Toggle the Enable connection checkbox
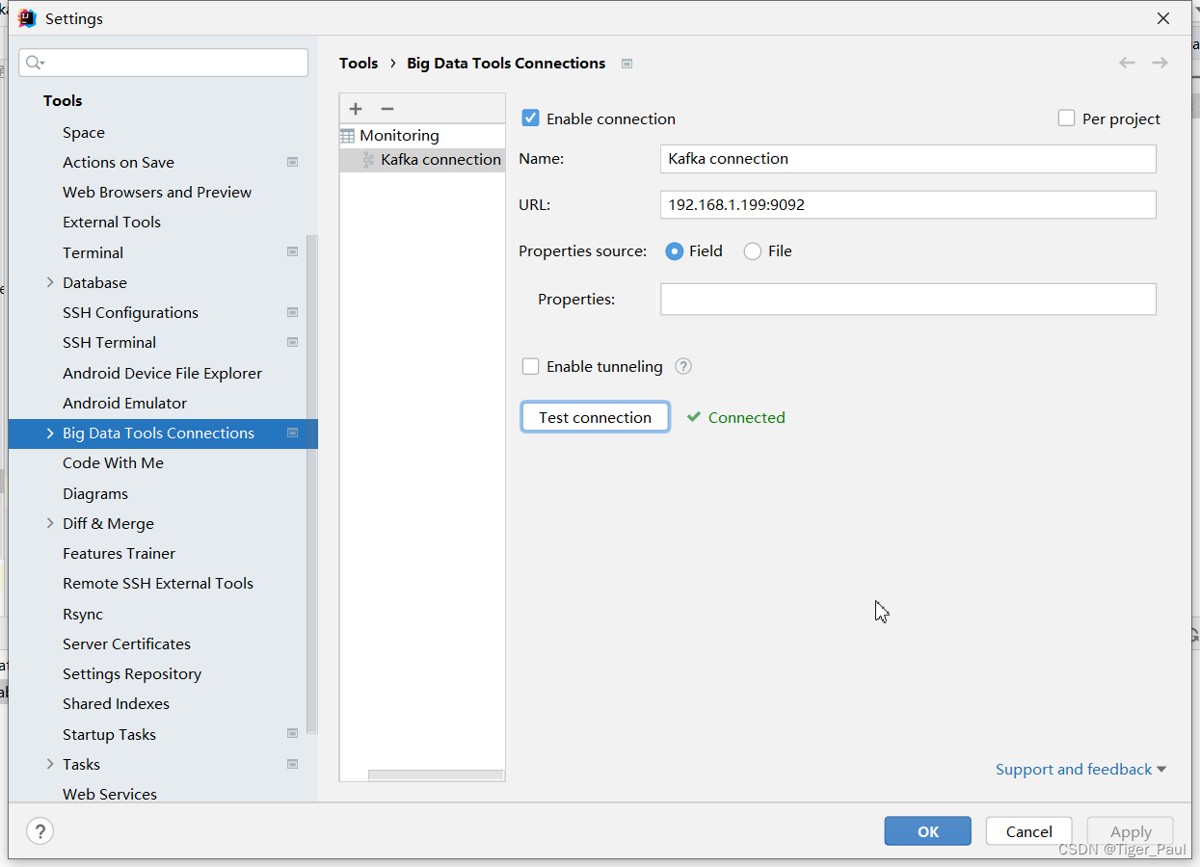Screen dimensions: 1200x867 531,118
